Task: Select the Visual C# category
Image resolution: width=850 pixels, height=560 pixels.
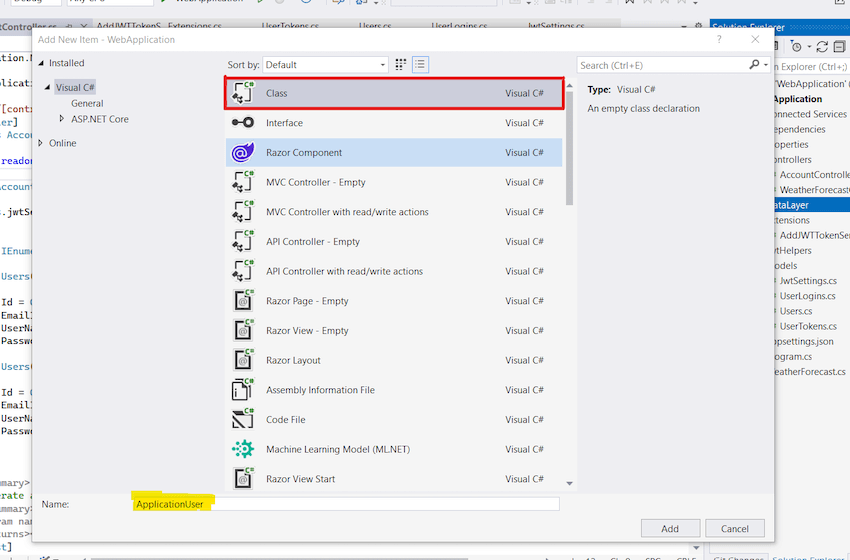Action: click(75, 87)
